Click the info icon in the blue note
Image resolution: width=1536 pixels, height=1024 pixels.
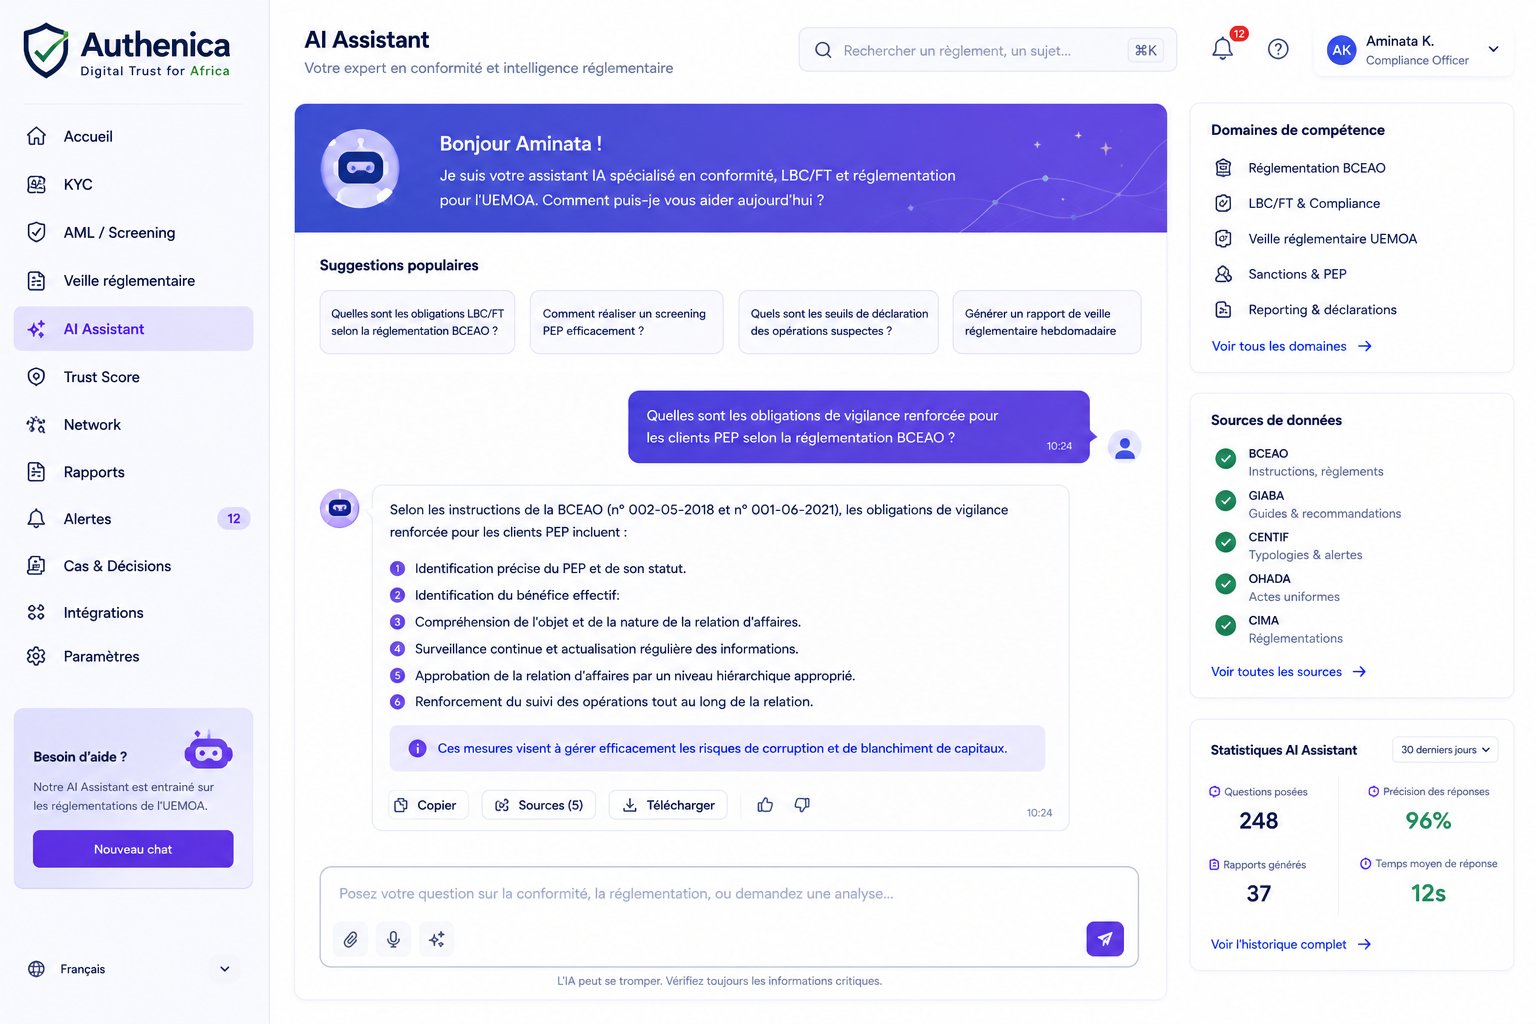pos(418,748)
